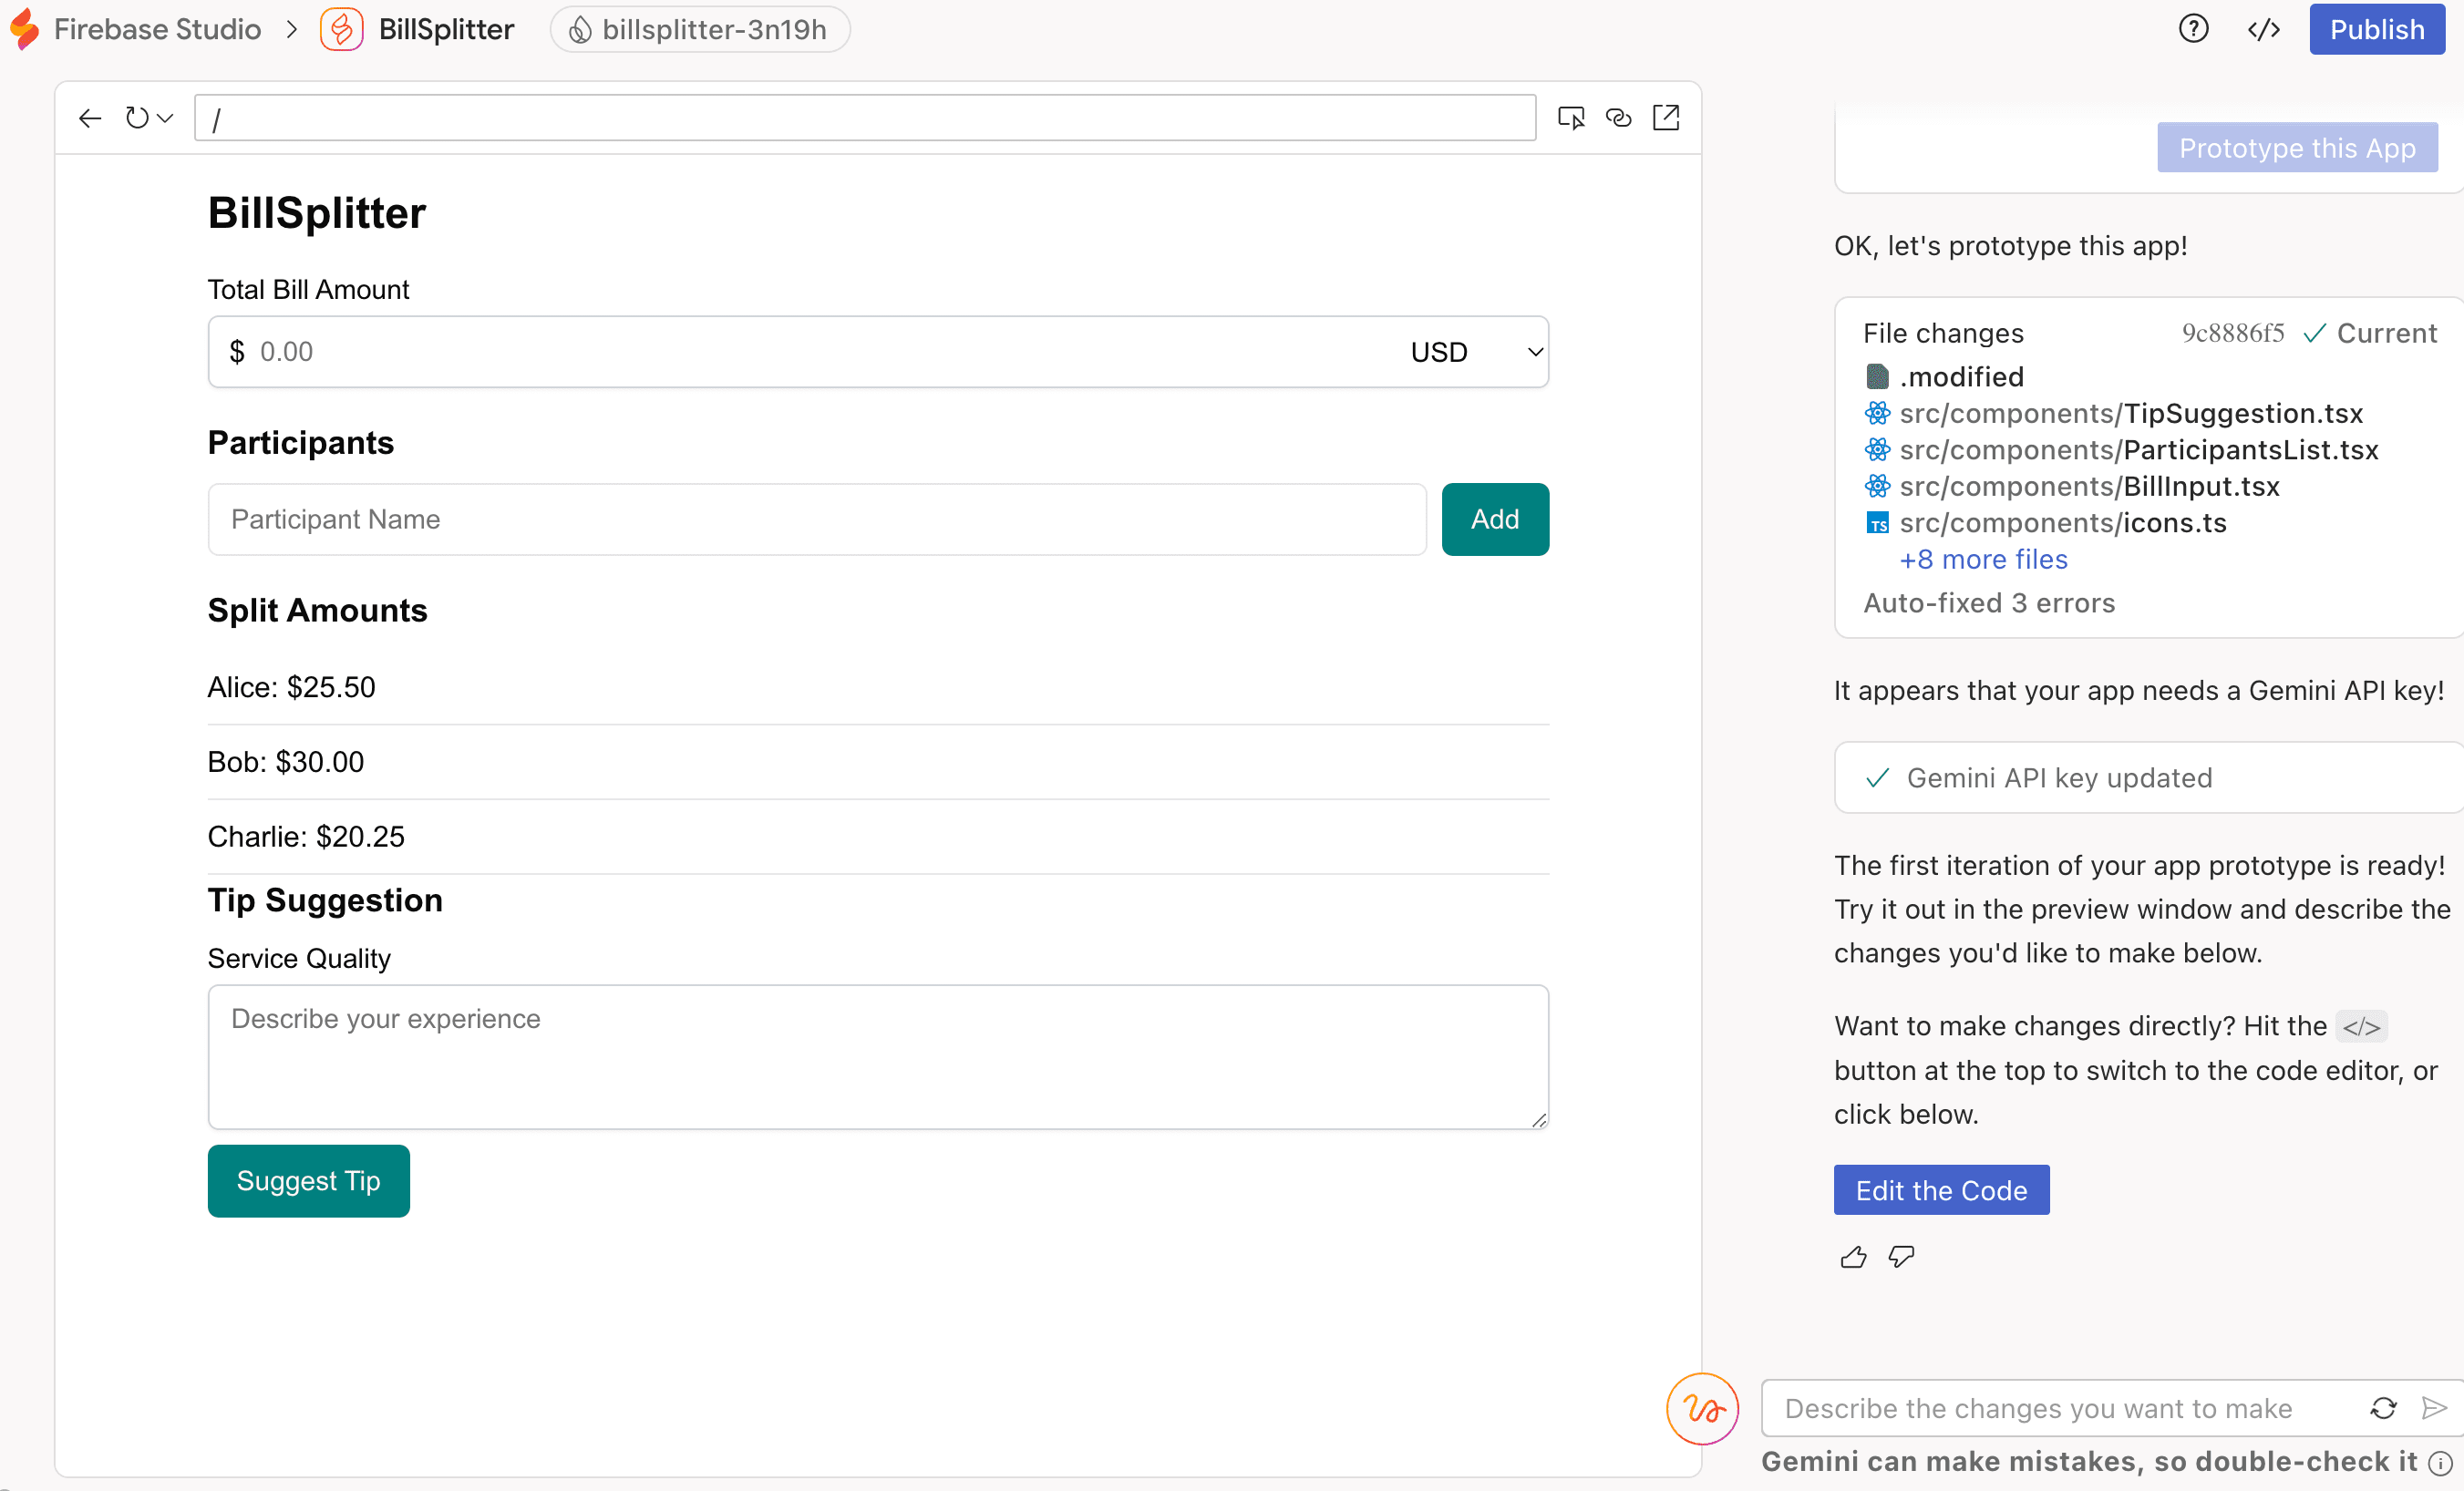This screenshot has height=1491, width=2464.
Task: Copy the preview link using the chain icon
Action: tap(1619, 117)
